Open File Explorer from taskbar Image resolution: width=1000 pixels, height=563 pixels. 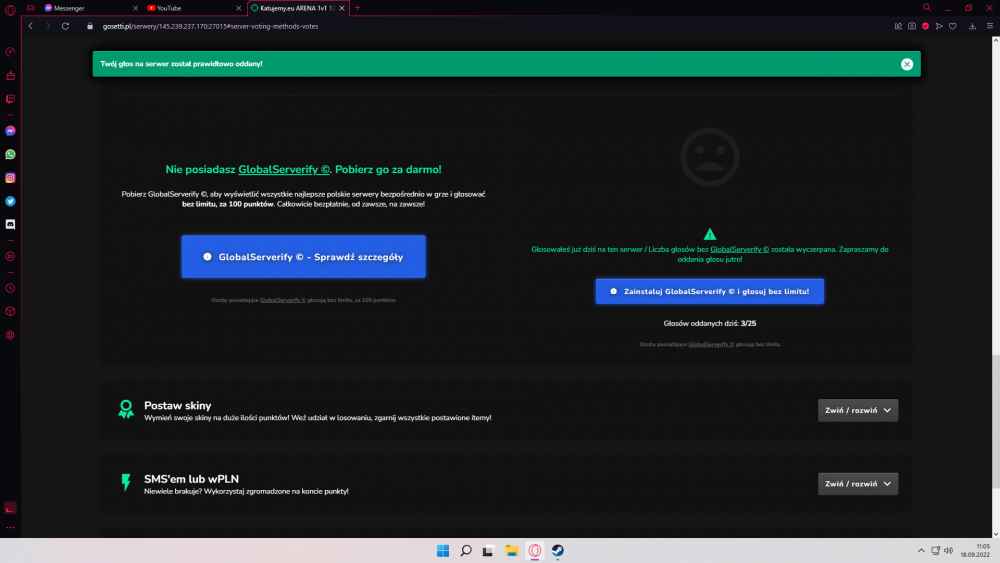pos(511,551)
